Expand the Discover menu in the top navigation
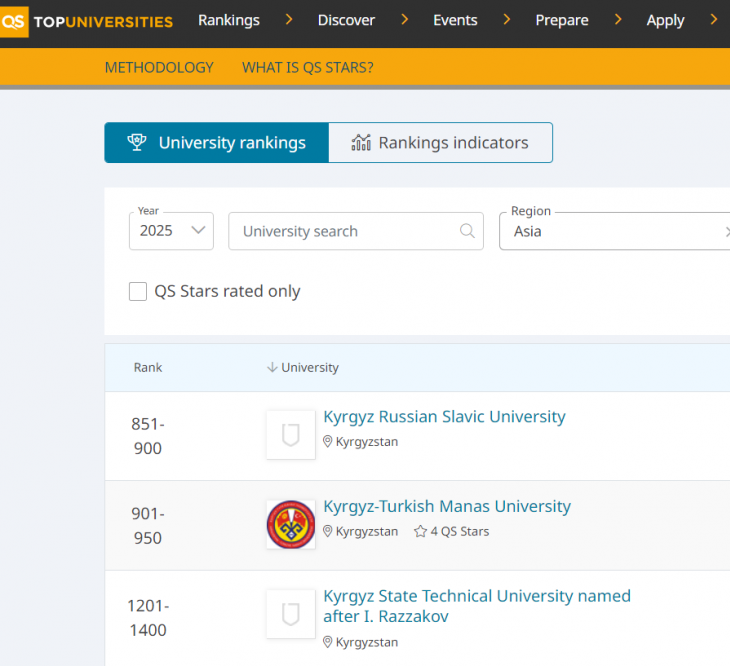Image resolution: width=730 pixels, height=666 pixels. (x=346, y=20)
